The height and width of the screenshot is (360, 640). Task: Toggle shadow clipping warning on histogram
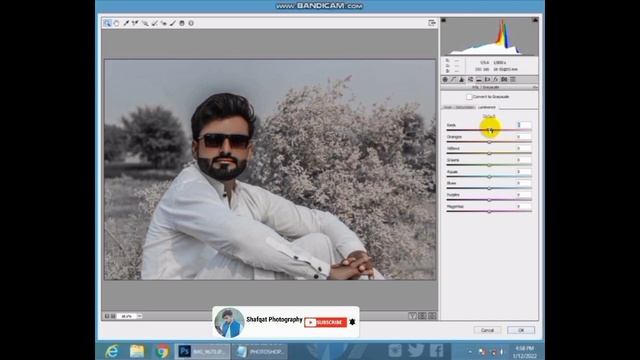click(444, 20)
